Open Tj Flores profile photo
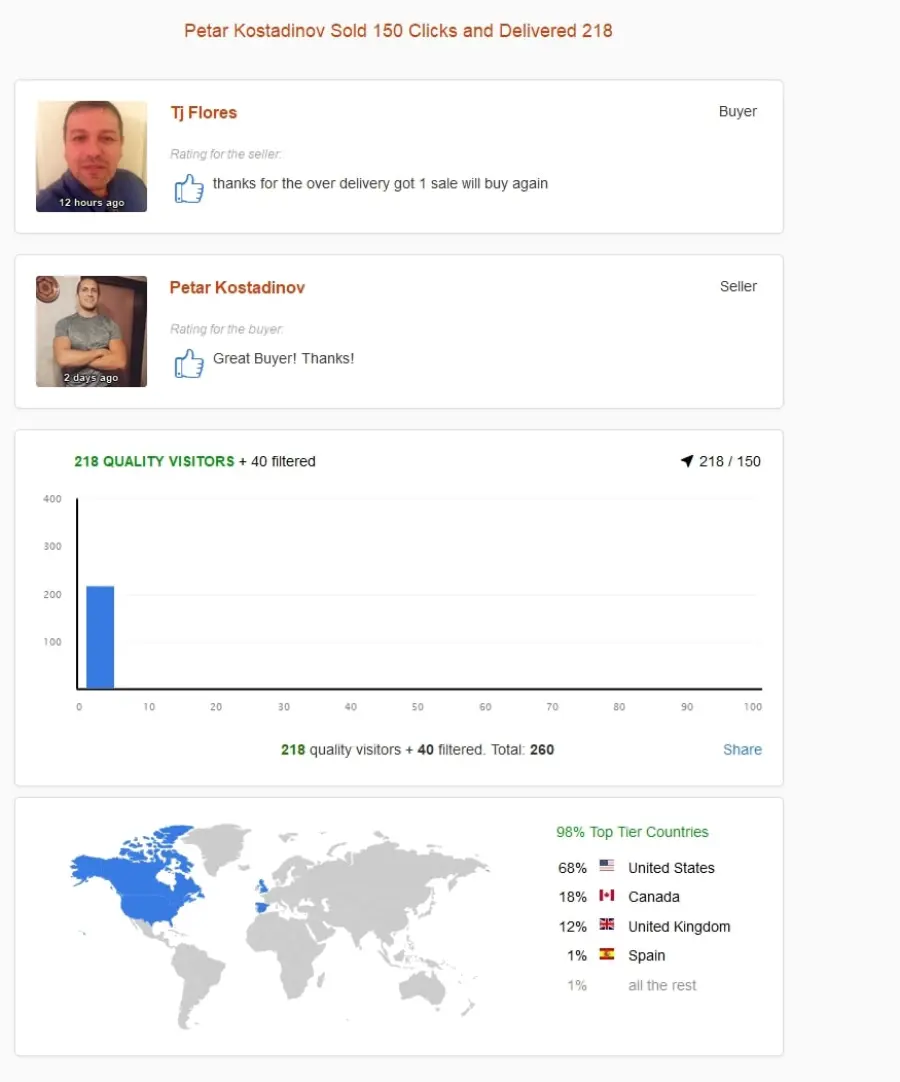 [x=91, y=157]
